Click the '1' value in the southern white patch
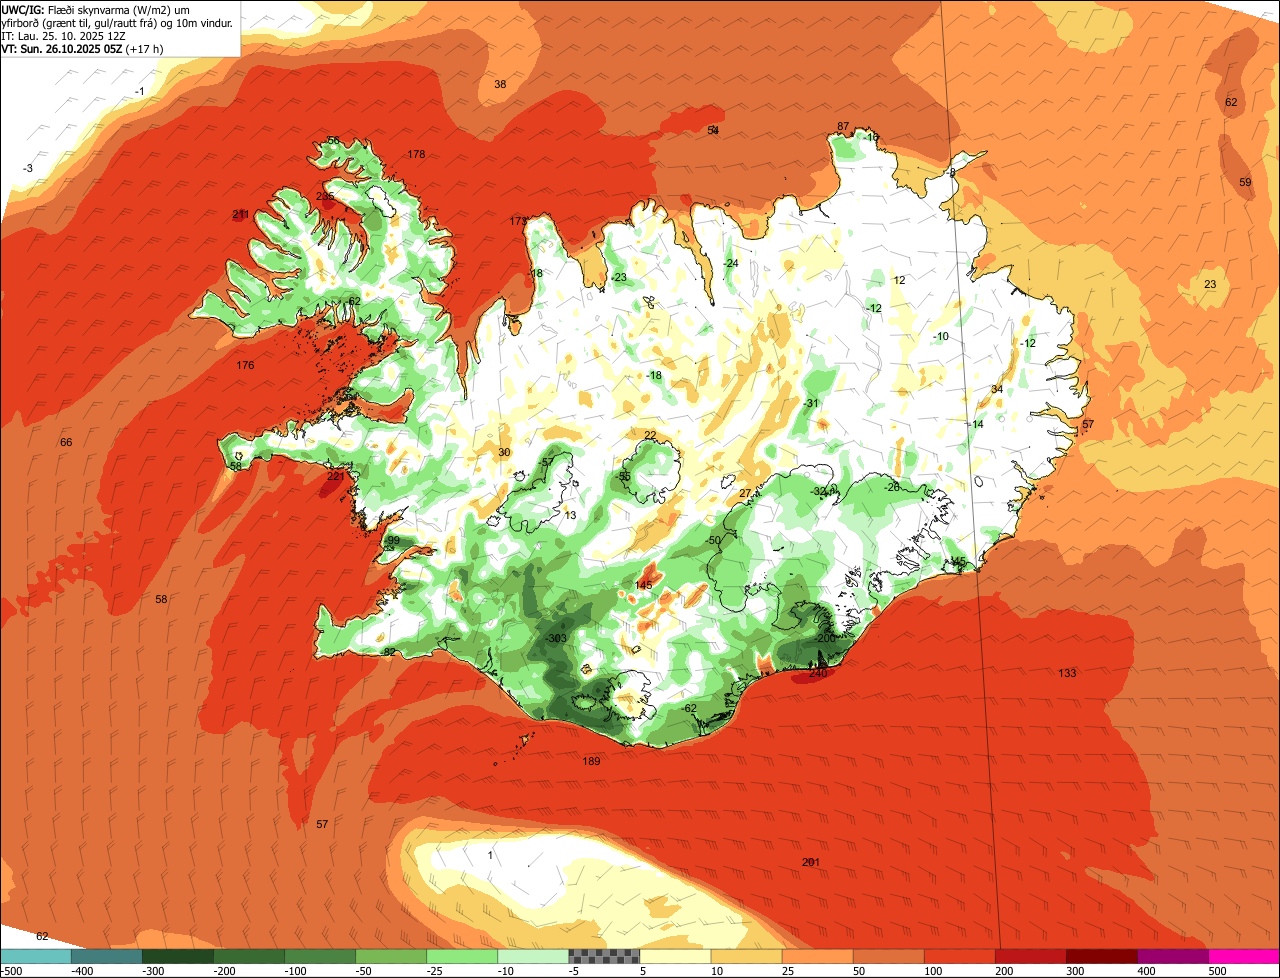Viewport: 1280px width, 978px height. coord(490,855)
